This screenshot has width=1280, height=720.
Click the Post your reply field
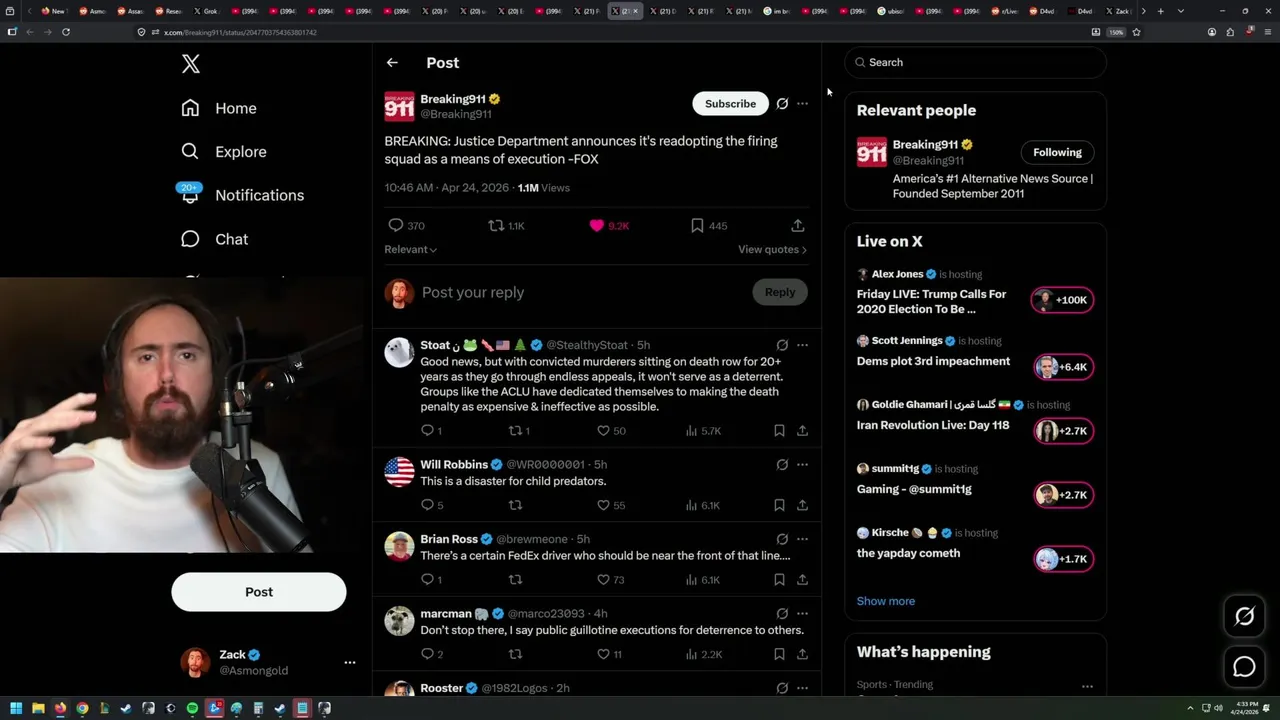coord(580,292)
